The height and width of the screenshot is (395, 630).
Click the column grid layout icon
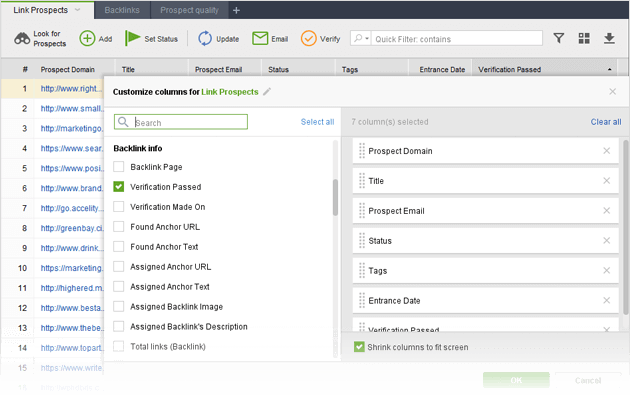(x=584, y=38)
